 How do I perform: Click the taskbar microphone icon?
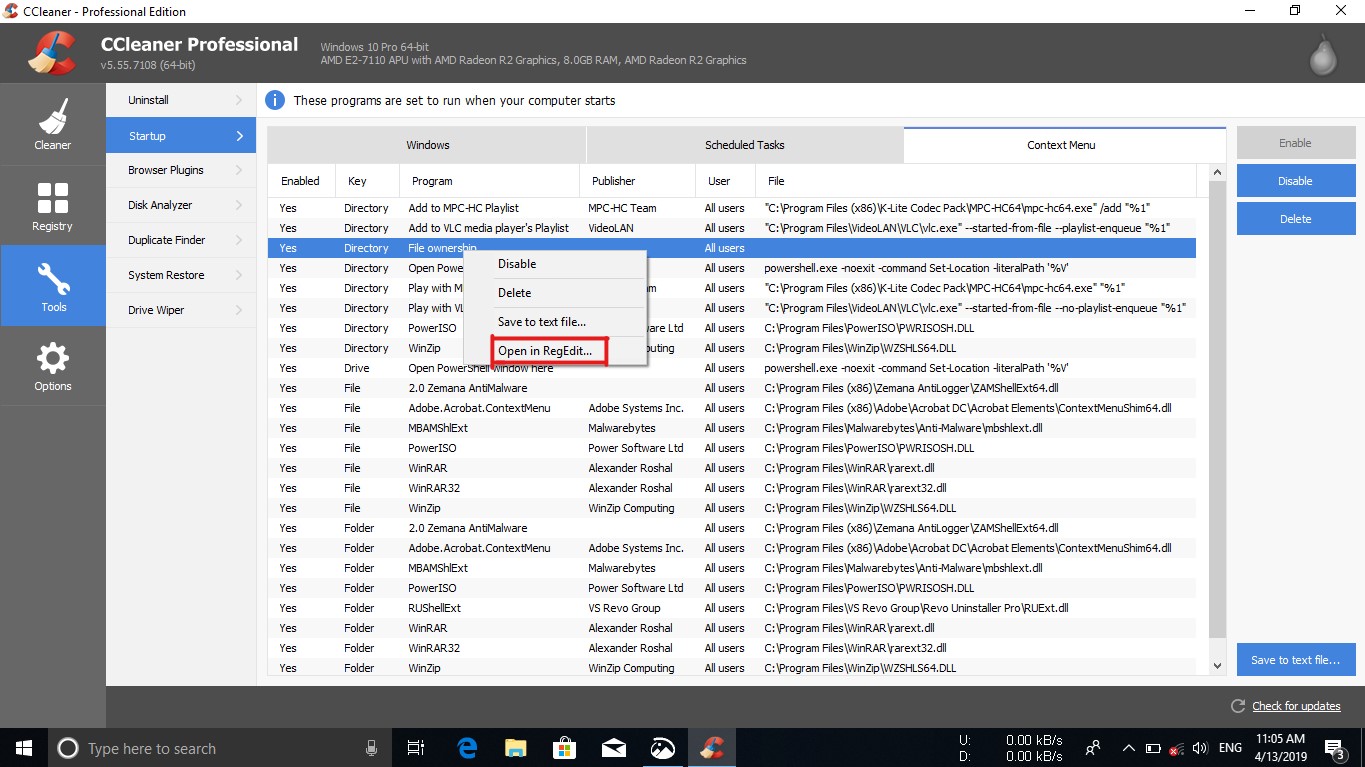pyautogui.click(x=371, y=748)
